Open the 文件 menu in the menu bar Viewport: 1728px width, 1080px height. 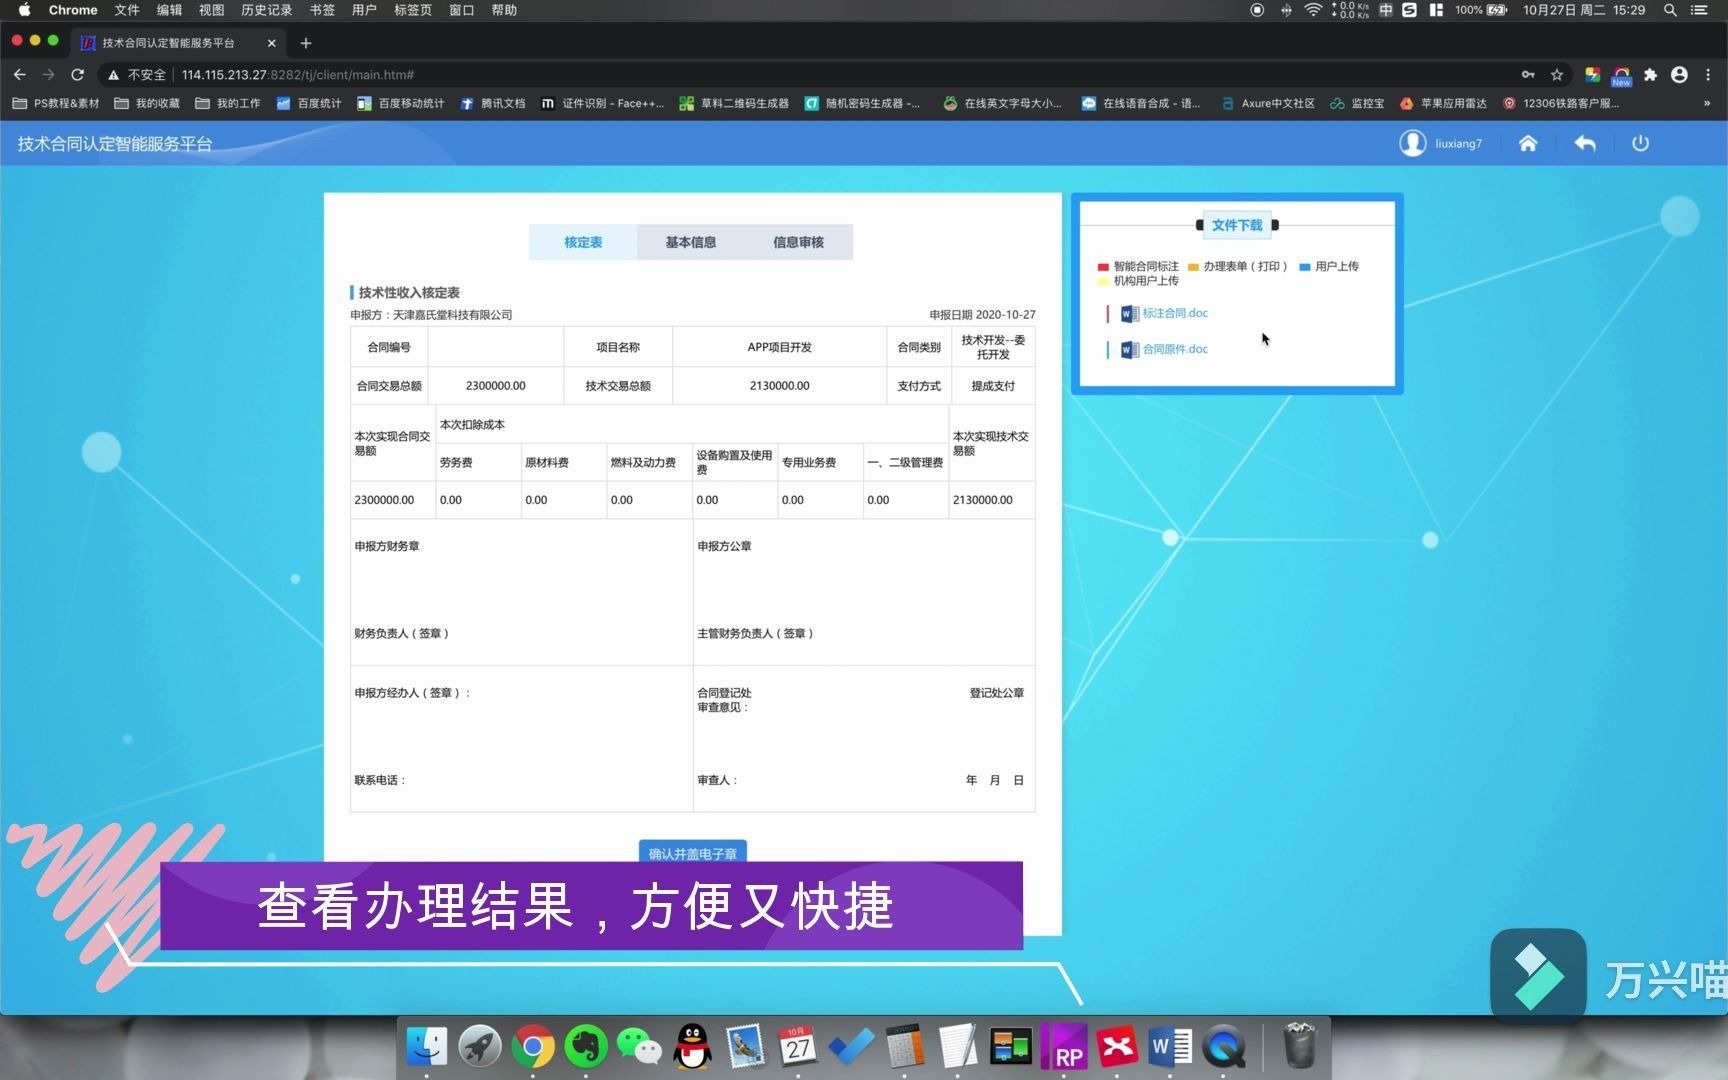pos(127,10)
